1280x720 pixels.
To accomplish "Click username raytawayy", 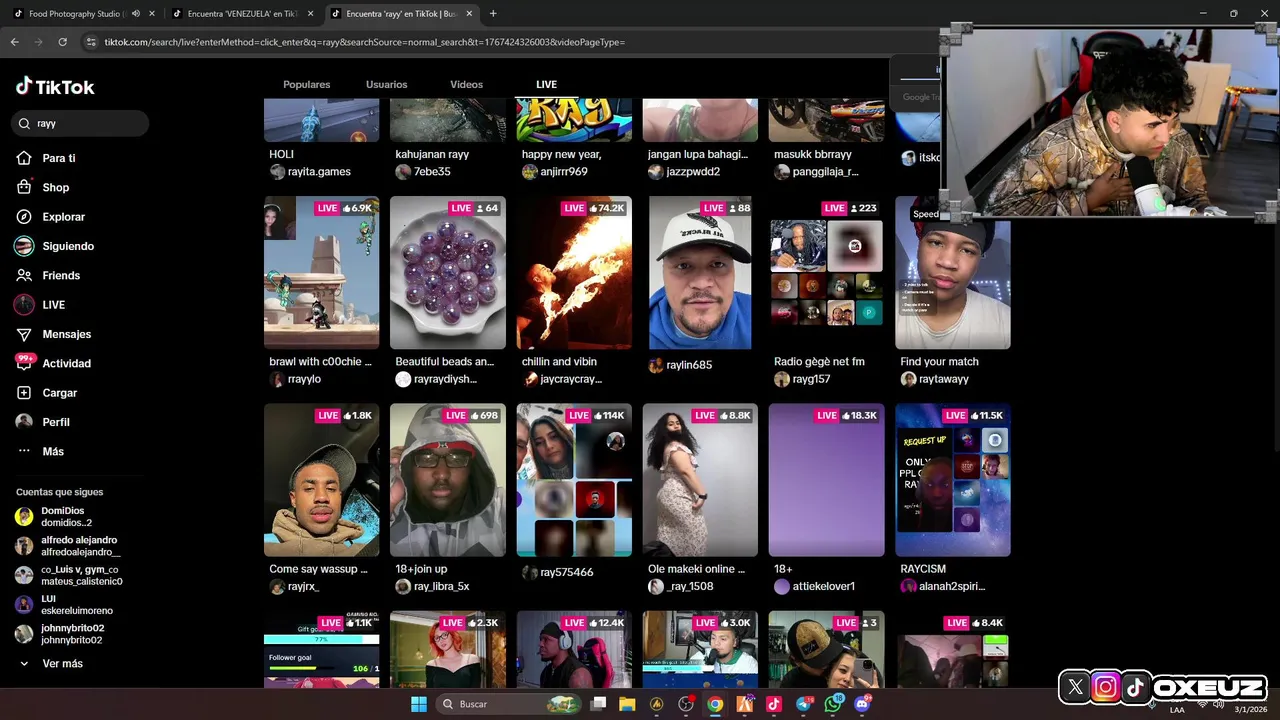I will point(944,379).
